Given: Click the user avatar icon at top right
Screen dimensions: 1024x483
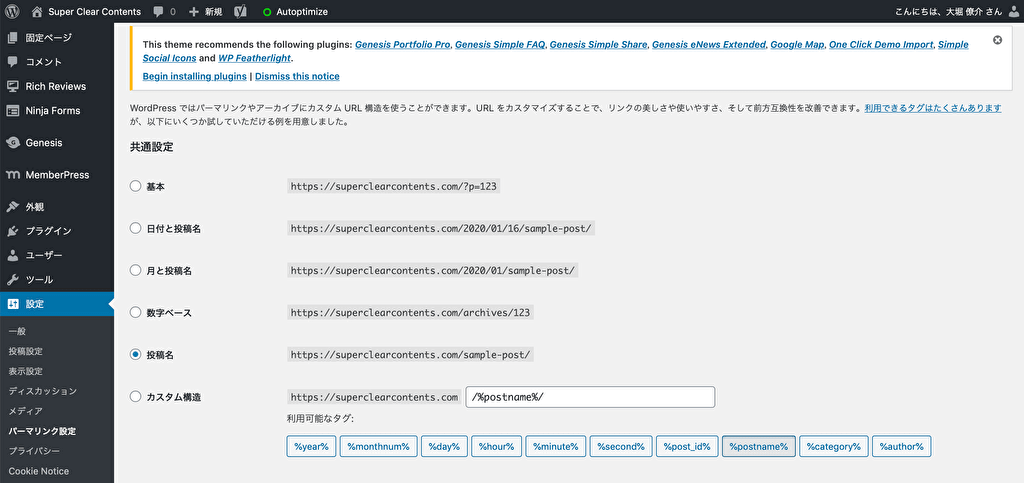Looking at the screenshot, I should 1012,11.
